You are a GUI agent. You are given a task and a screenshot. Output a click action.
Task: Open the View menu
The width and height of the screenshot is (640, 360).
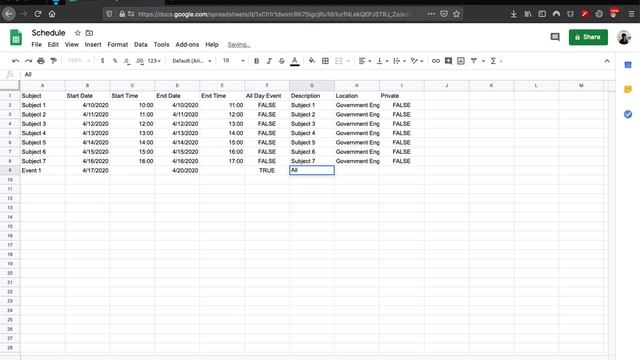click(x=71, y=44)
